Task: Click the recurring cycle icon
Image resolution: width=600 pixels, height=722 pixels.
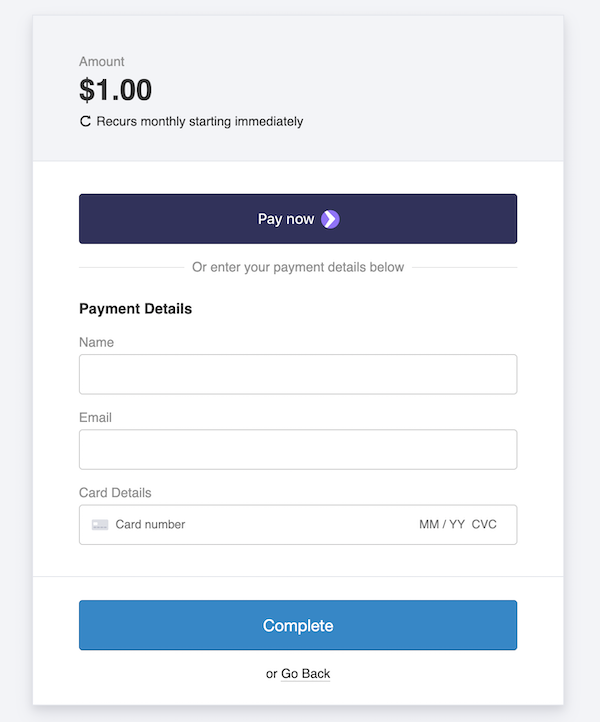Action: [x=85, y=122]
